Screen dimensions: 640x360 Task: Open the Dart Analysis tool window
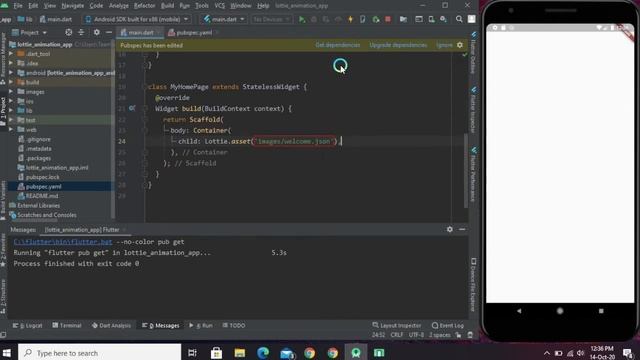coord(111,325)
